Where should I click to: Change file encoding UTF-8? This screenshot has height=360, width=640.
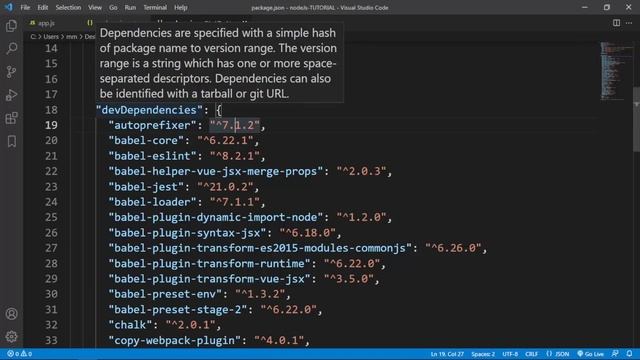[x=510, y=354]
